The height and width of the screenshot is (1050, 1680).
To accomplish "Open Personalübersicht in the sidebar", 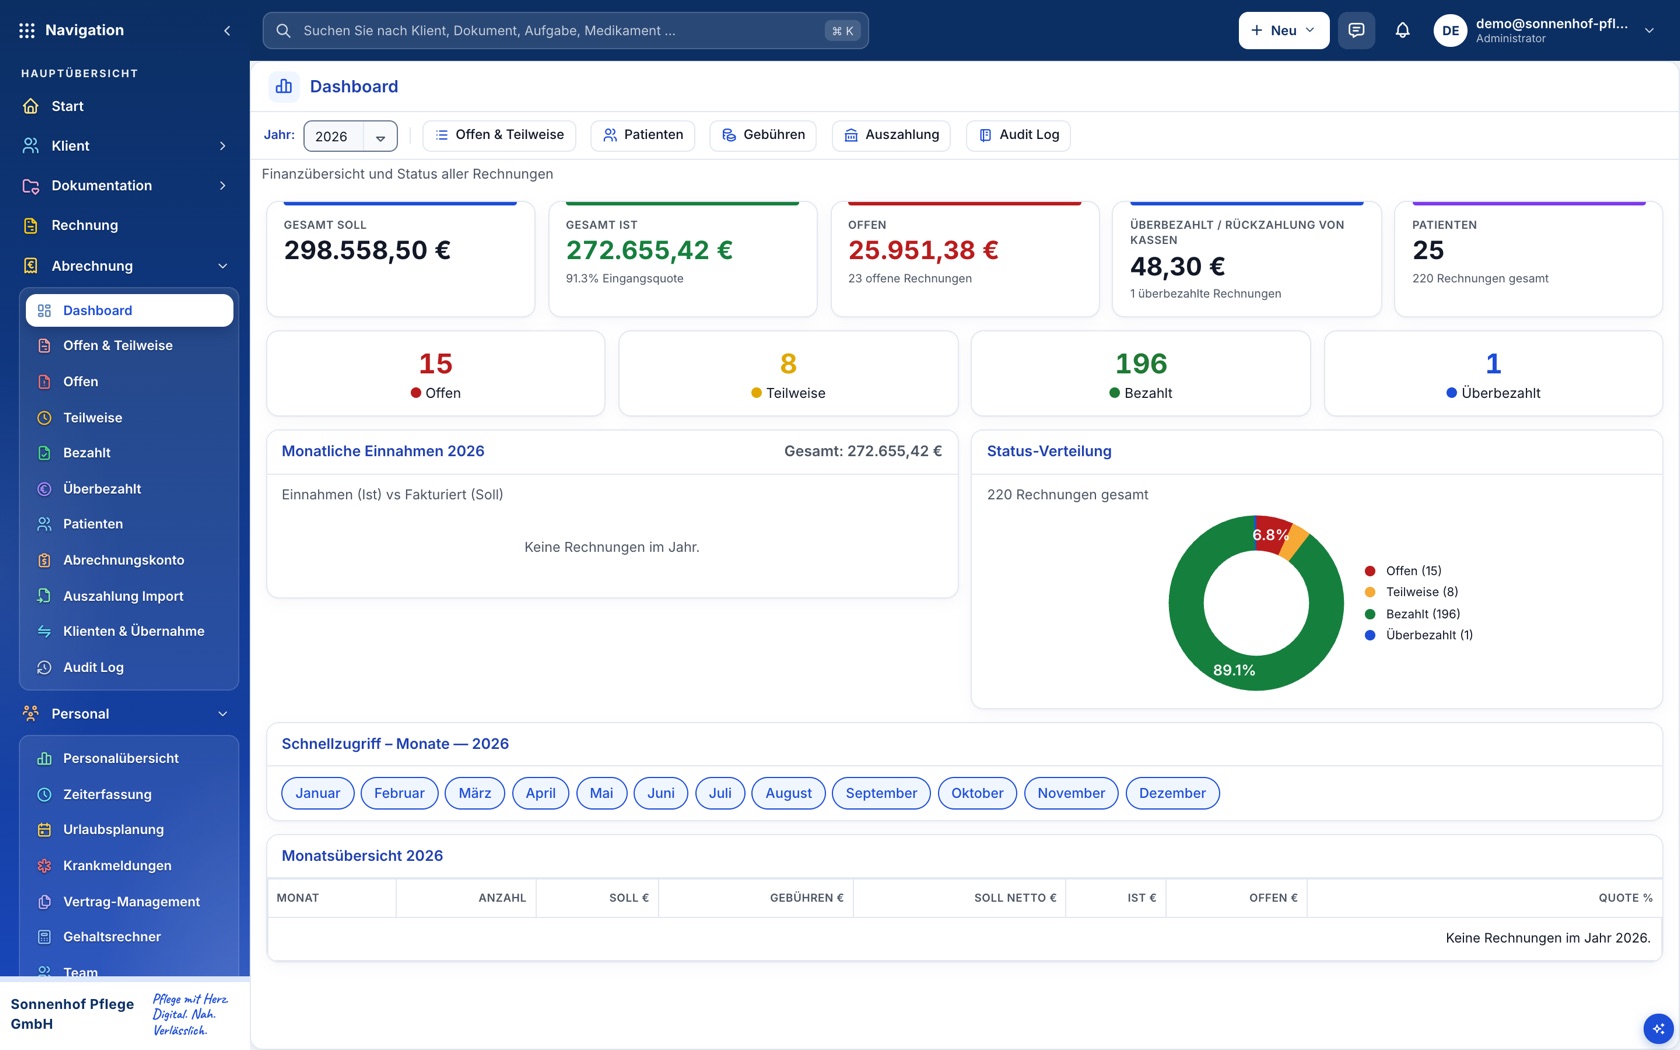I will pyautogui.click(x=129, y=758).
